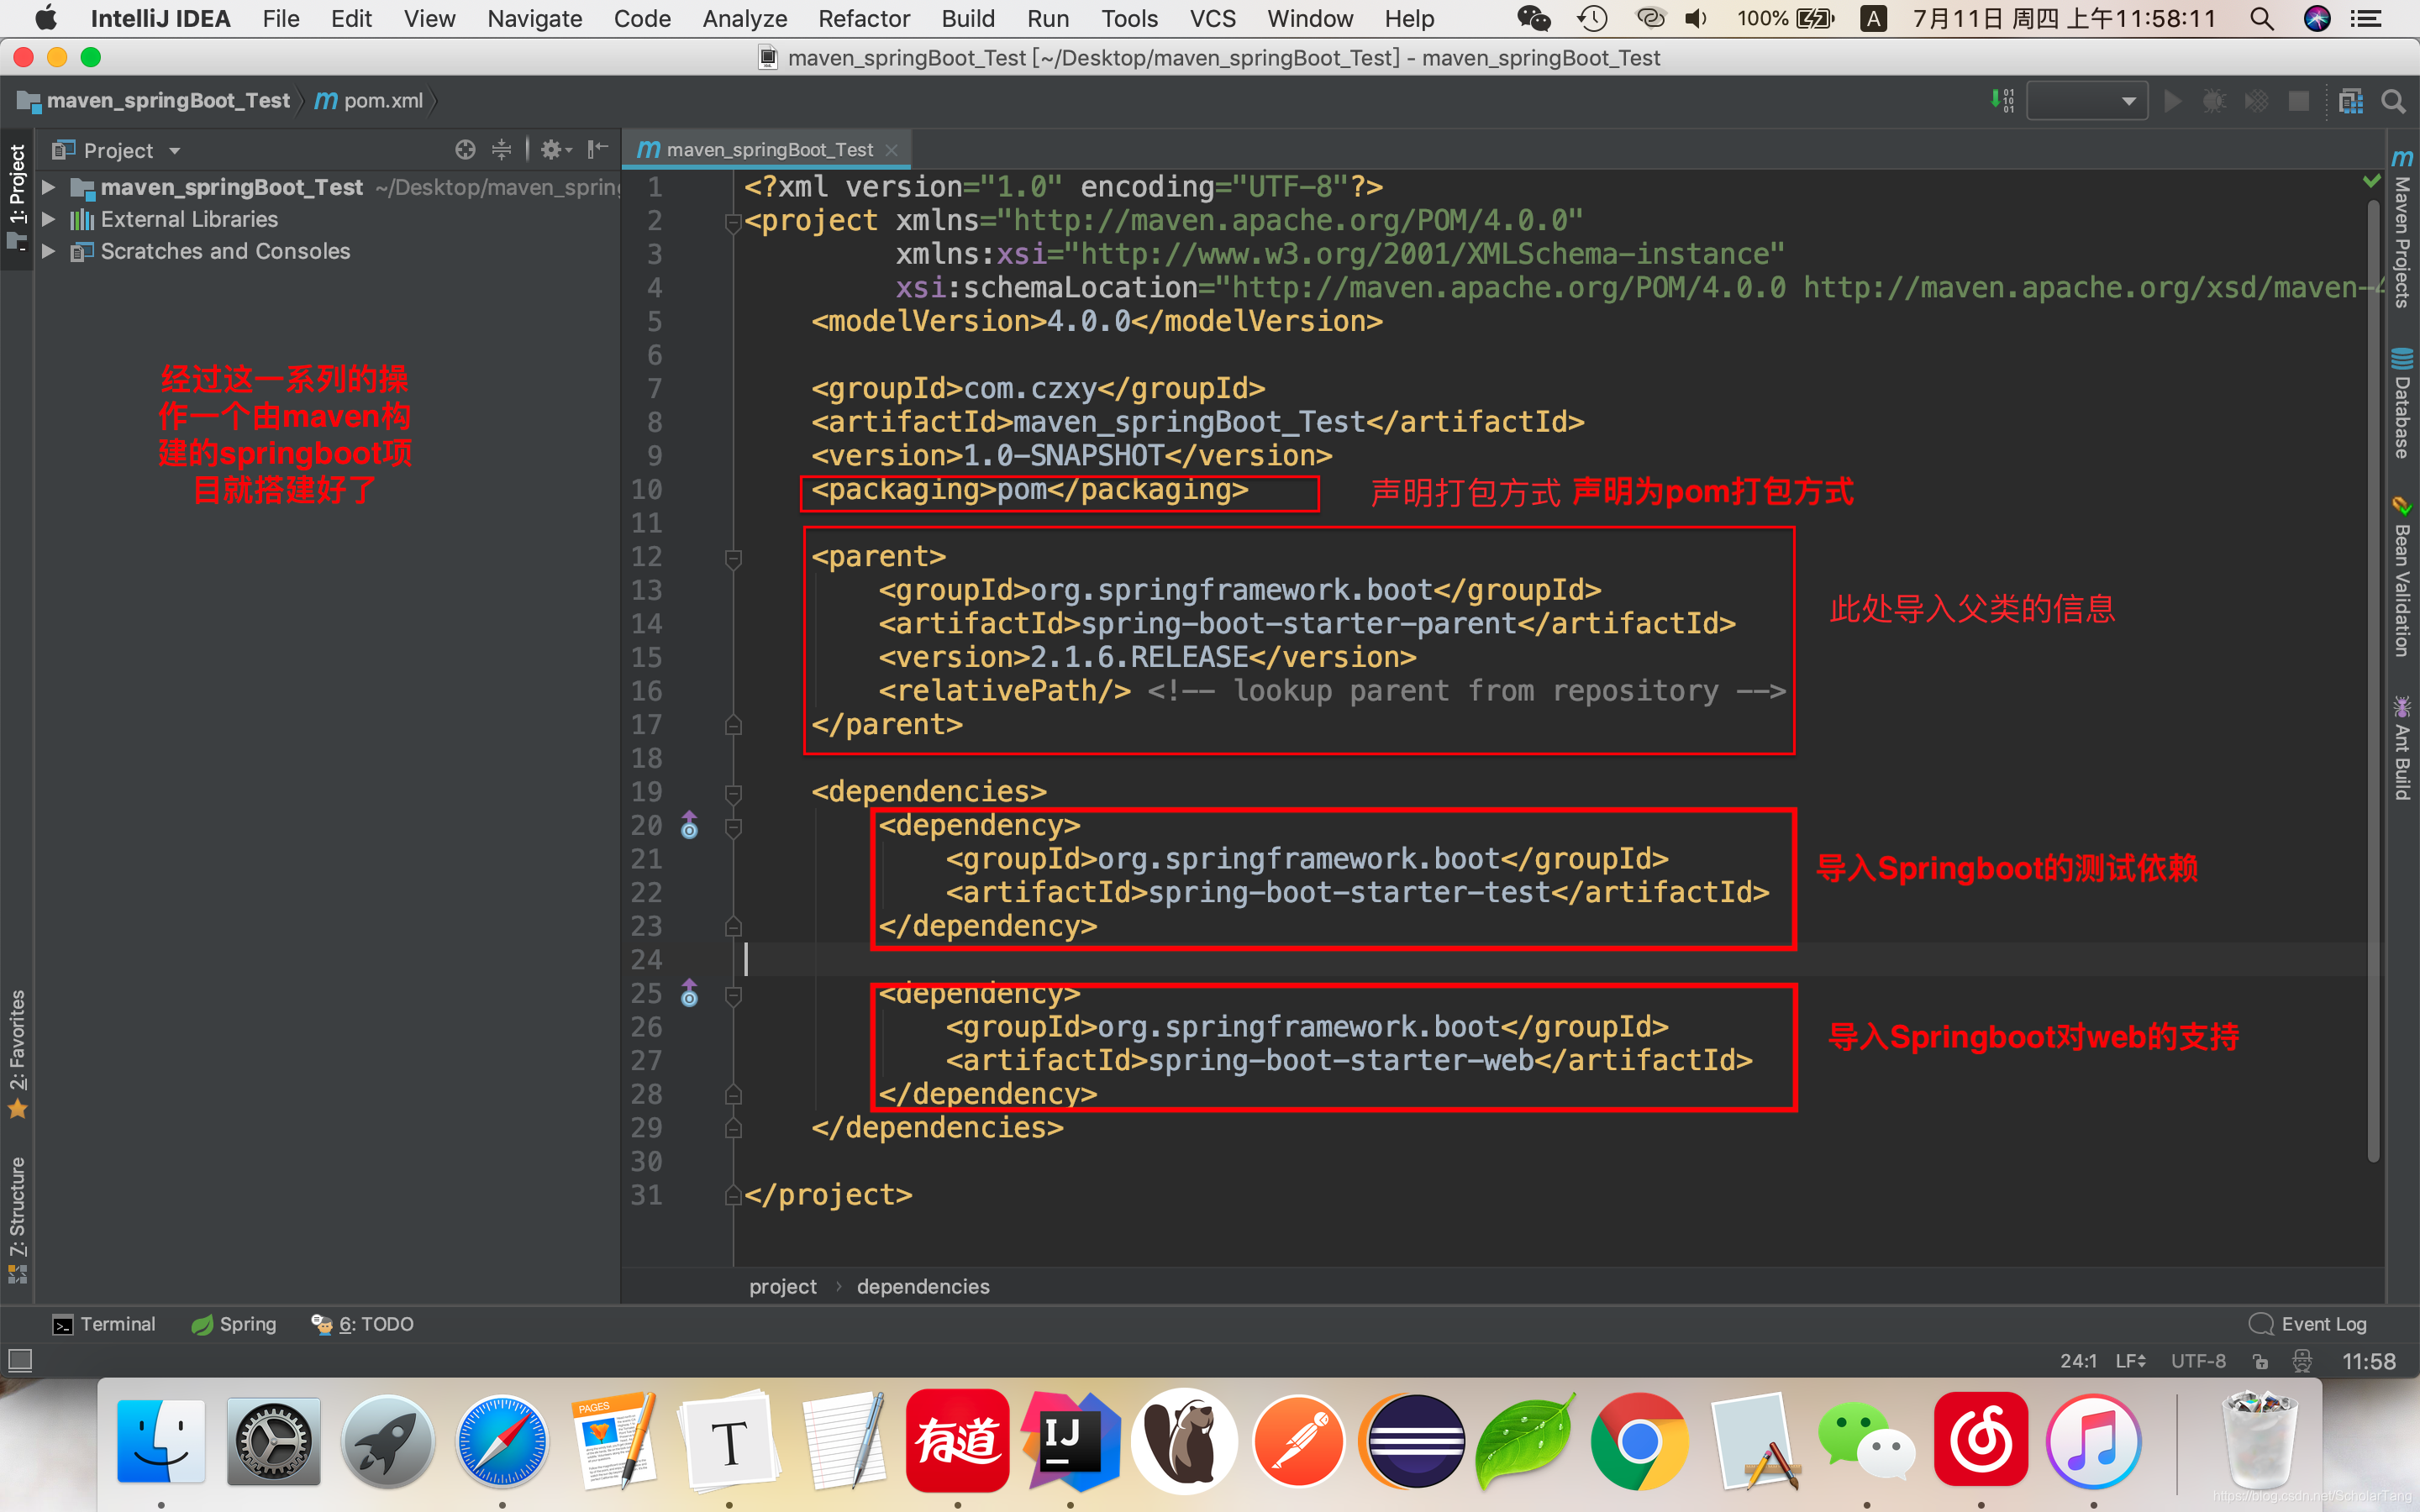
Task: Click the maven_springBoot_Test navigation bar breadcrumb
Action: tap(155, 101)
